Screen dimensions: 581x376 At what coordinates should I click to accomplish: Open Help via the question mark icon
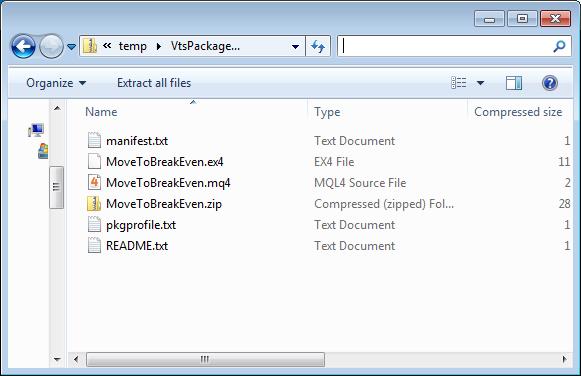pyautogui.click(x=550, y=83)
